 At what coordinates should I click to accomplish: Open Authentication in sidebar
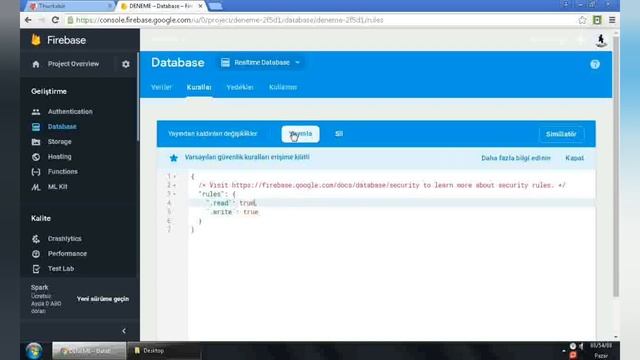pyautogui.click(x=70, y=111)
